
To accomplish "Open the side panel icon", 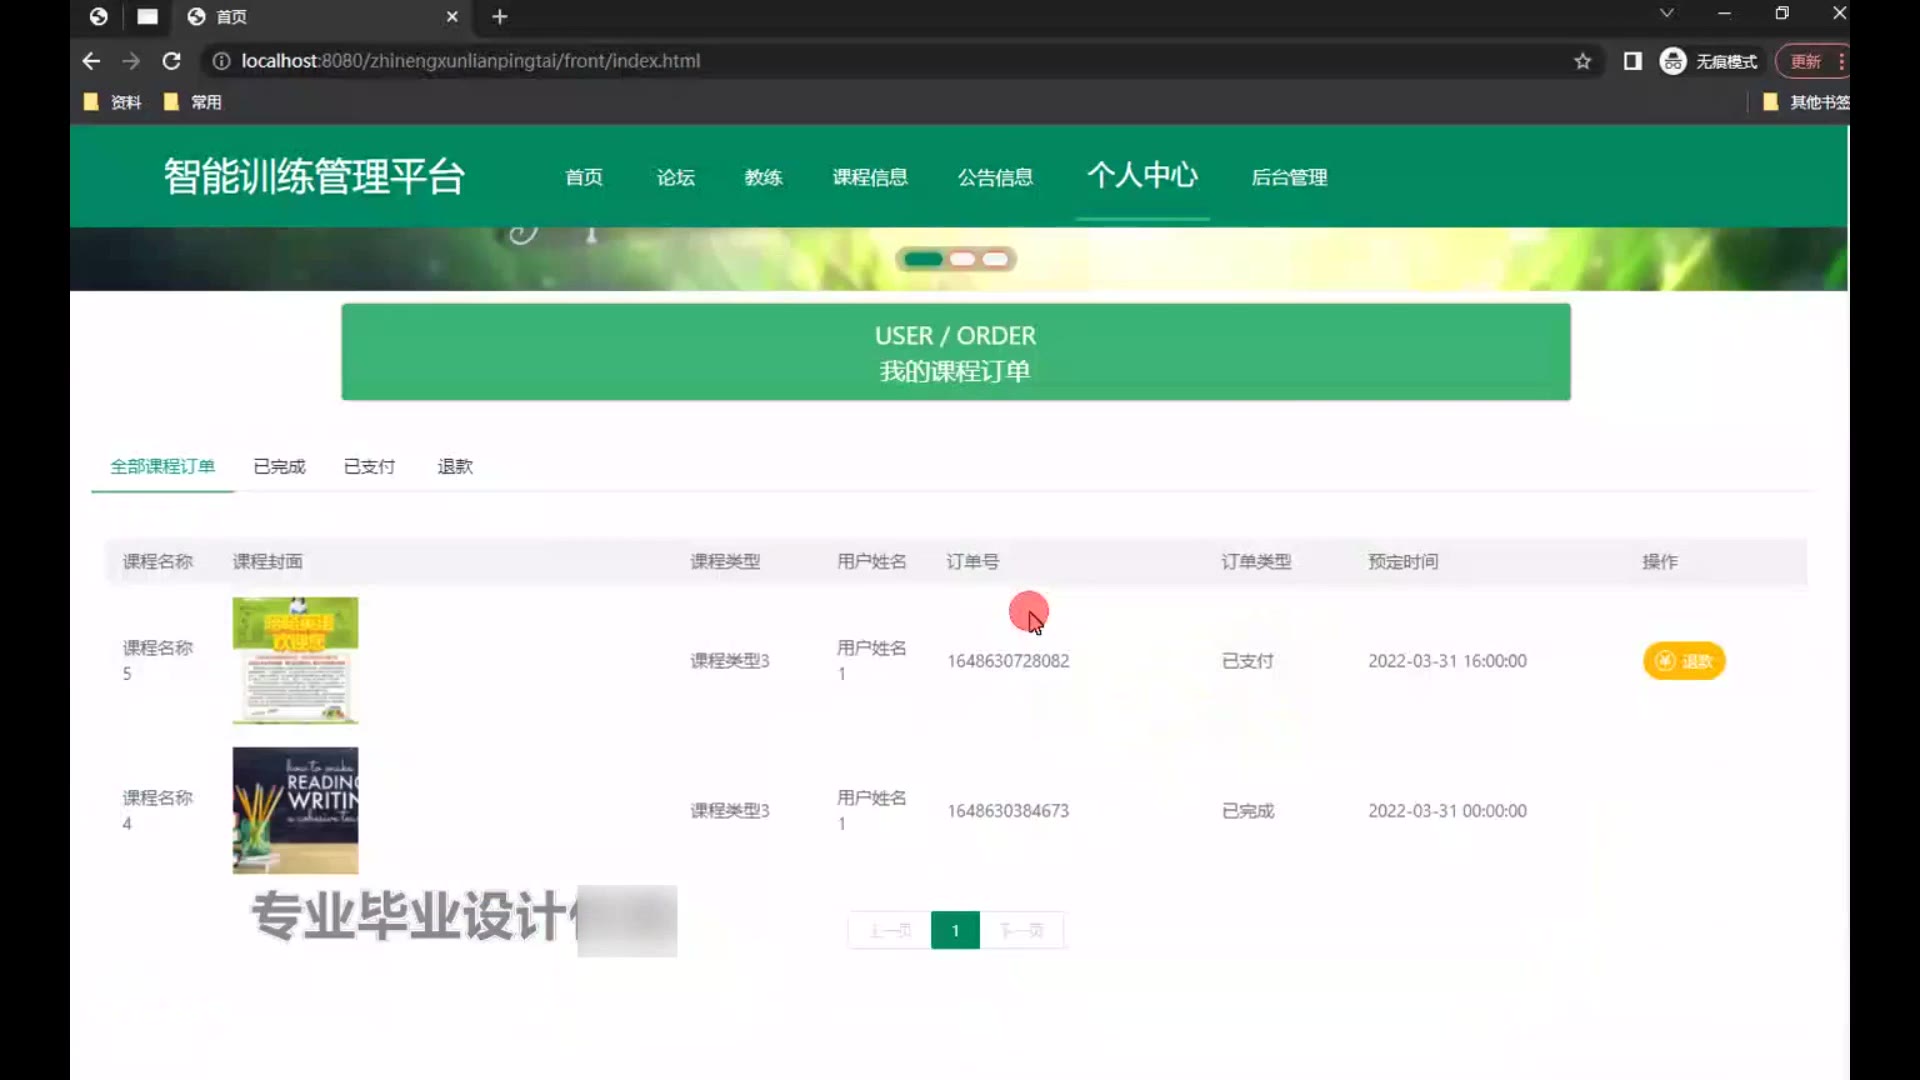I will coord(1632,61).
